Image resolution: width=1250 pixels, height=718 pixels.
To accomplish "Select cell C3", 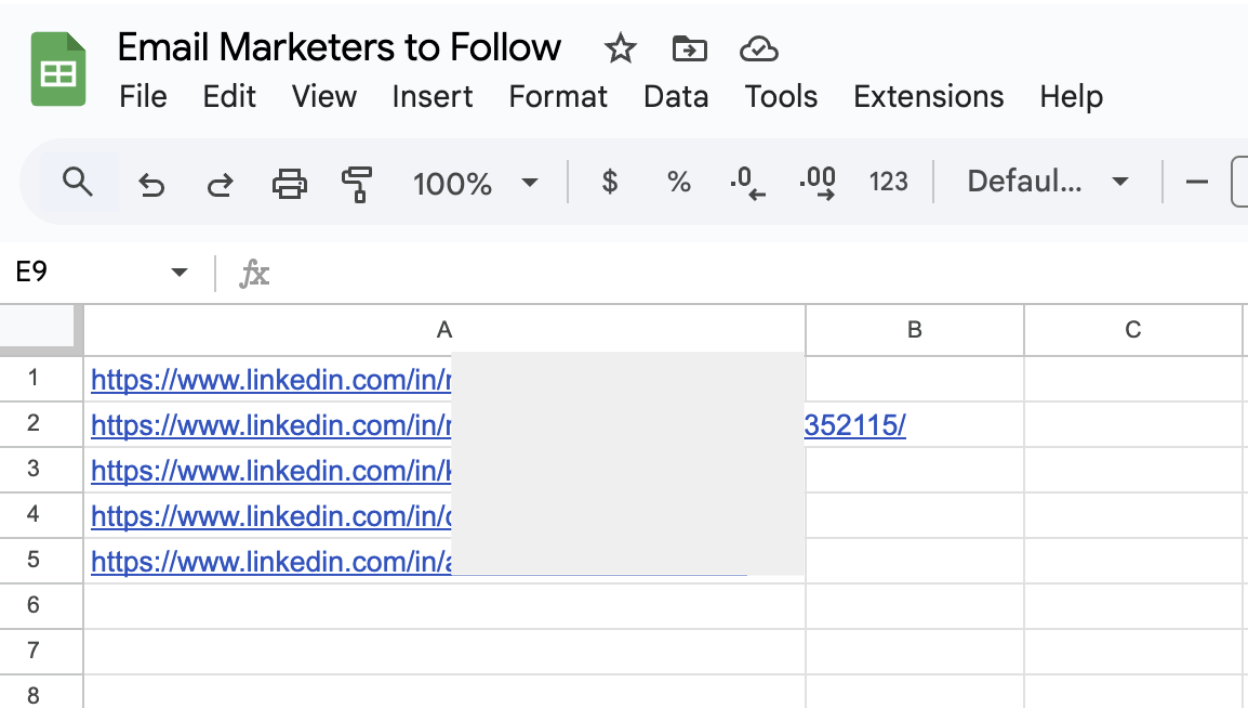I will (1133, 470).
